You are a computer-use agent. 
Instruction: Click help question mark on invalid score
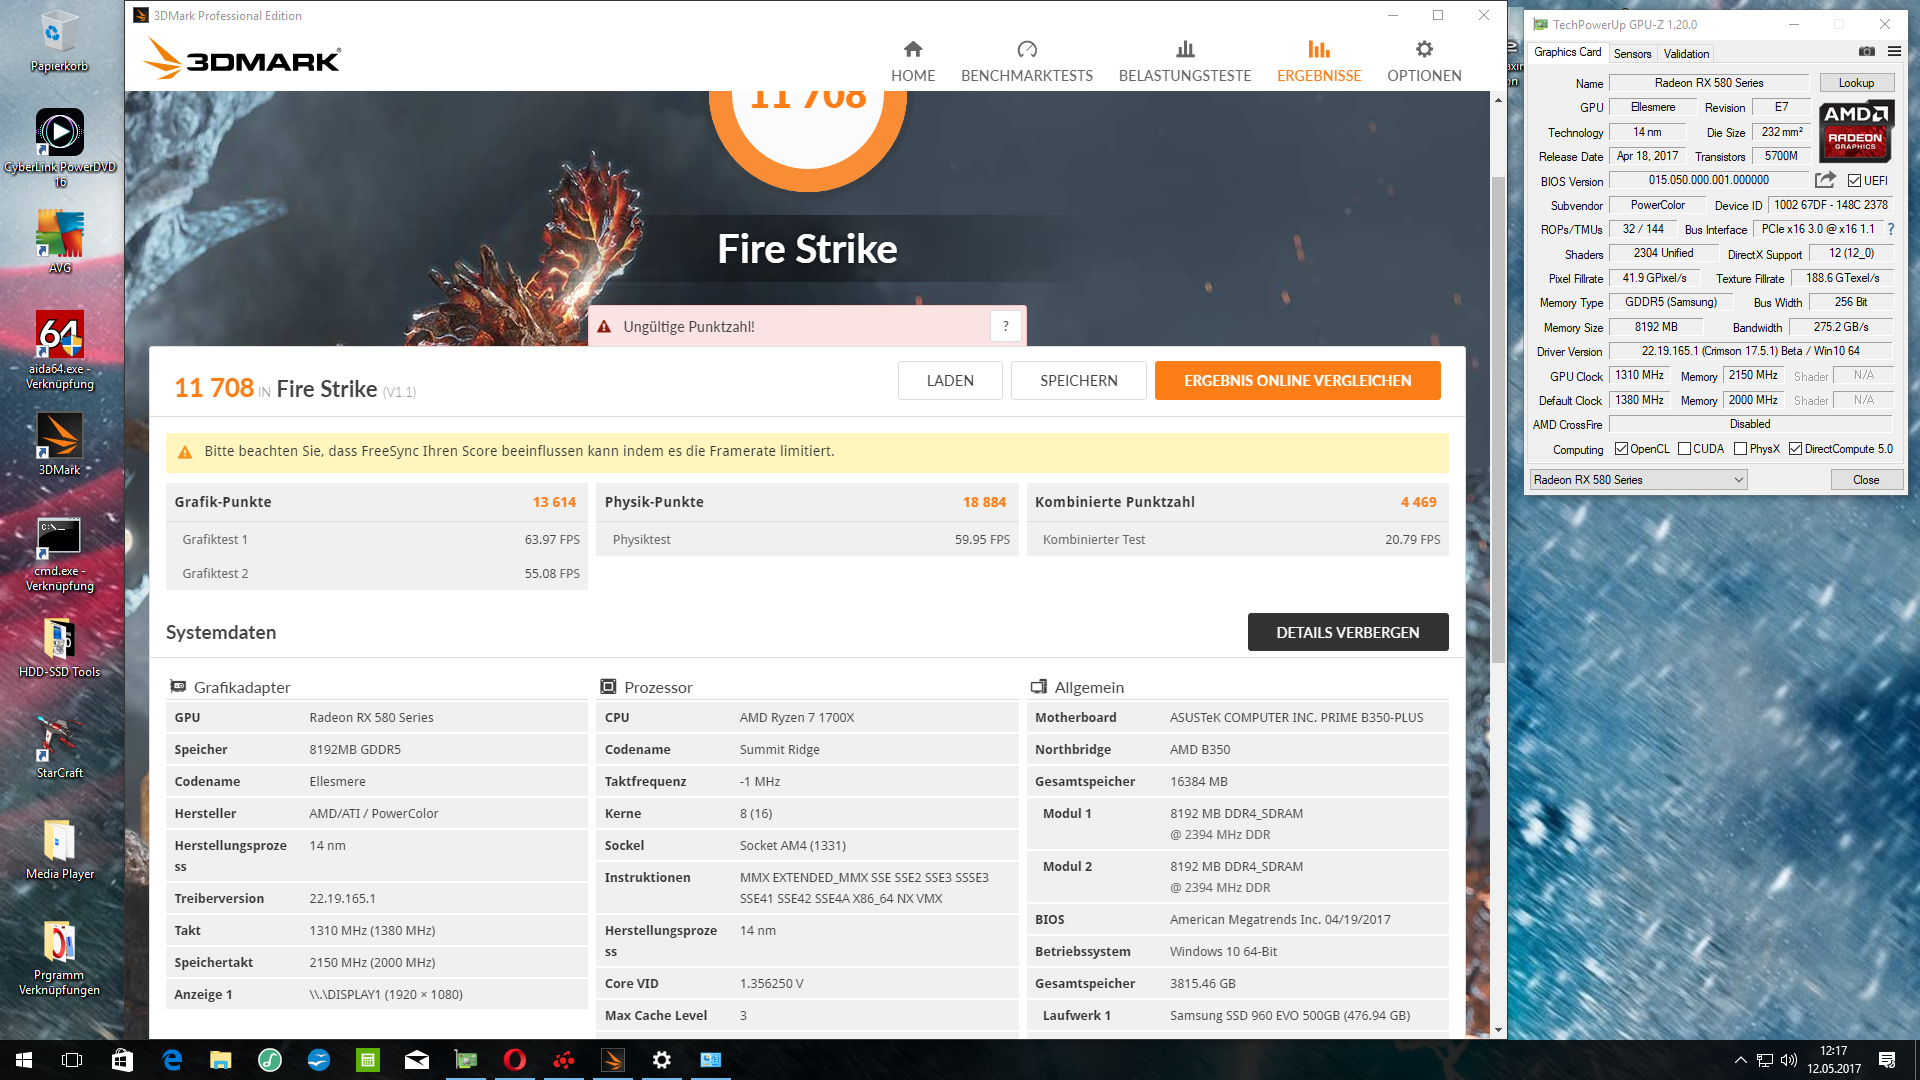(1005, 326)
